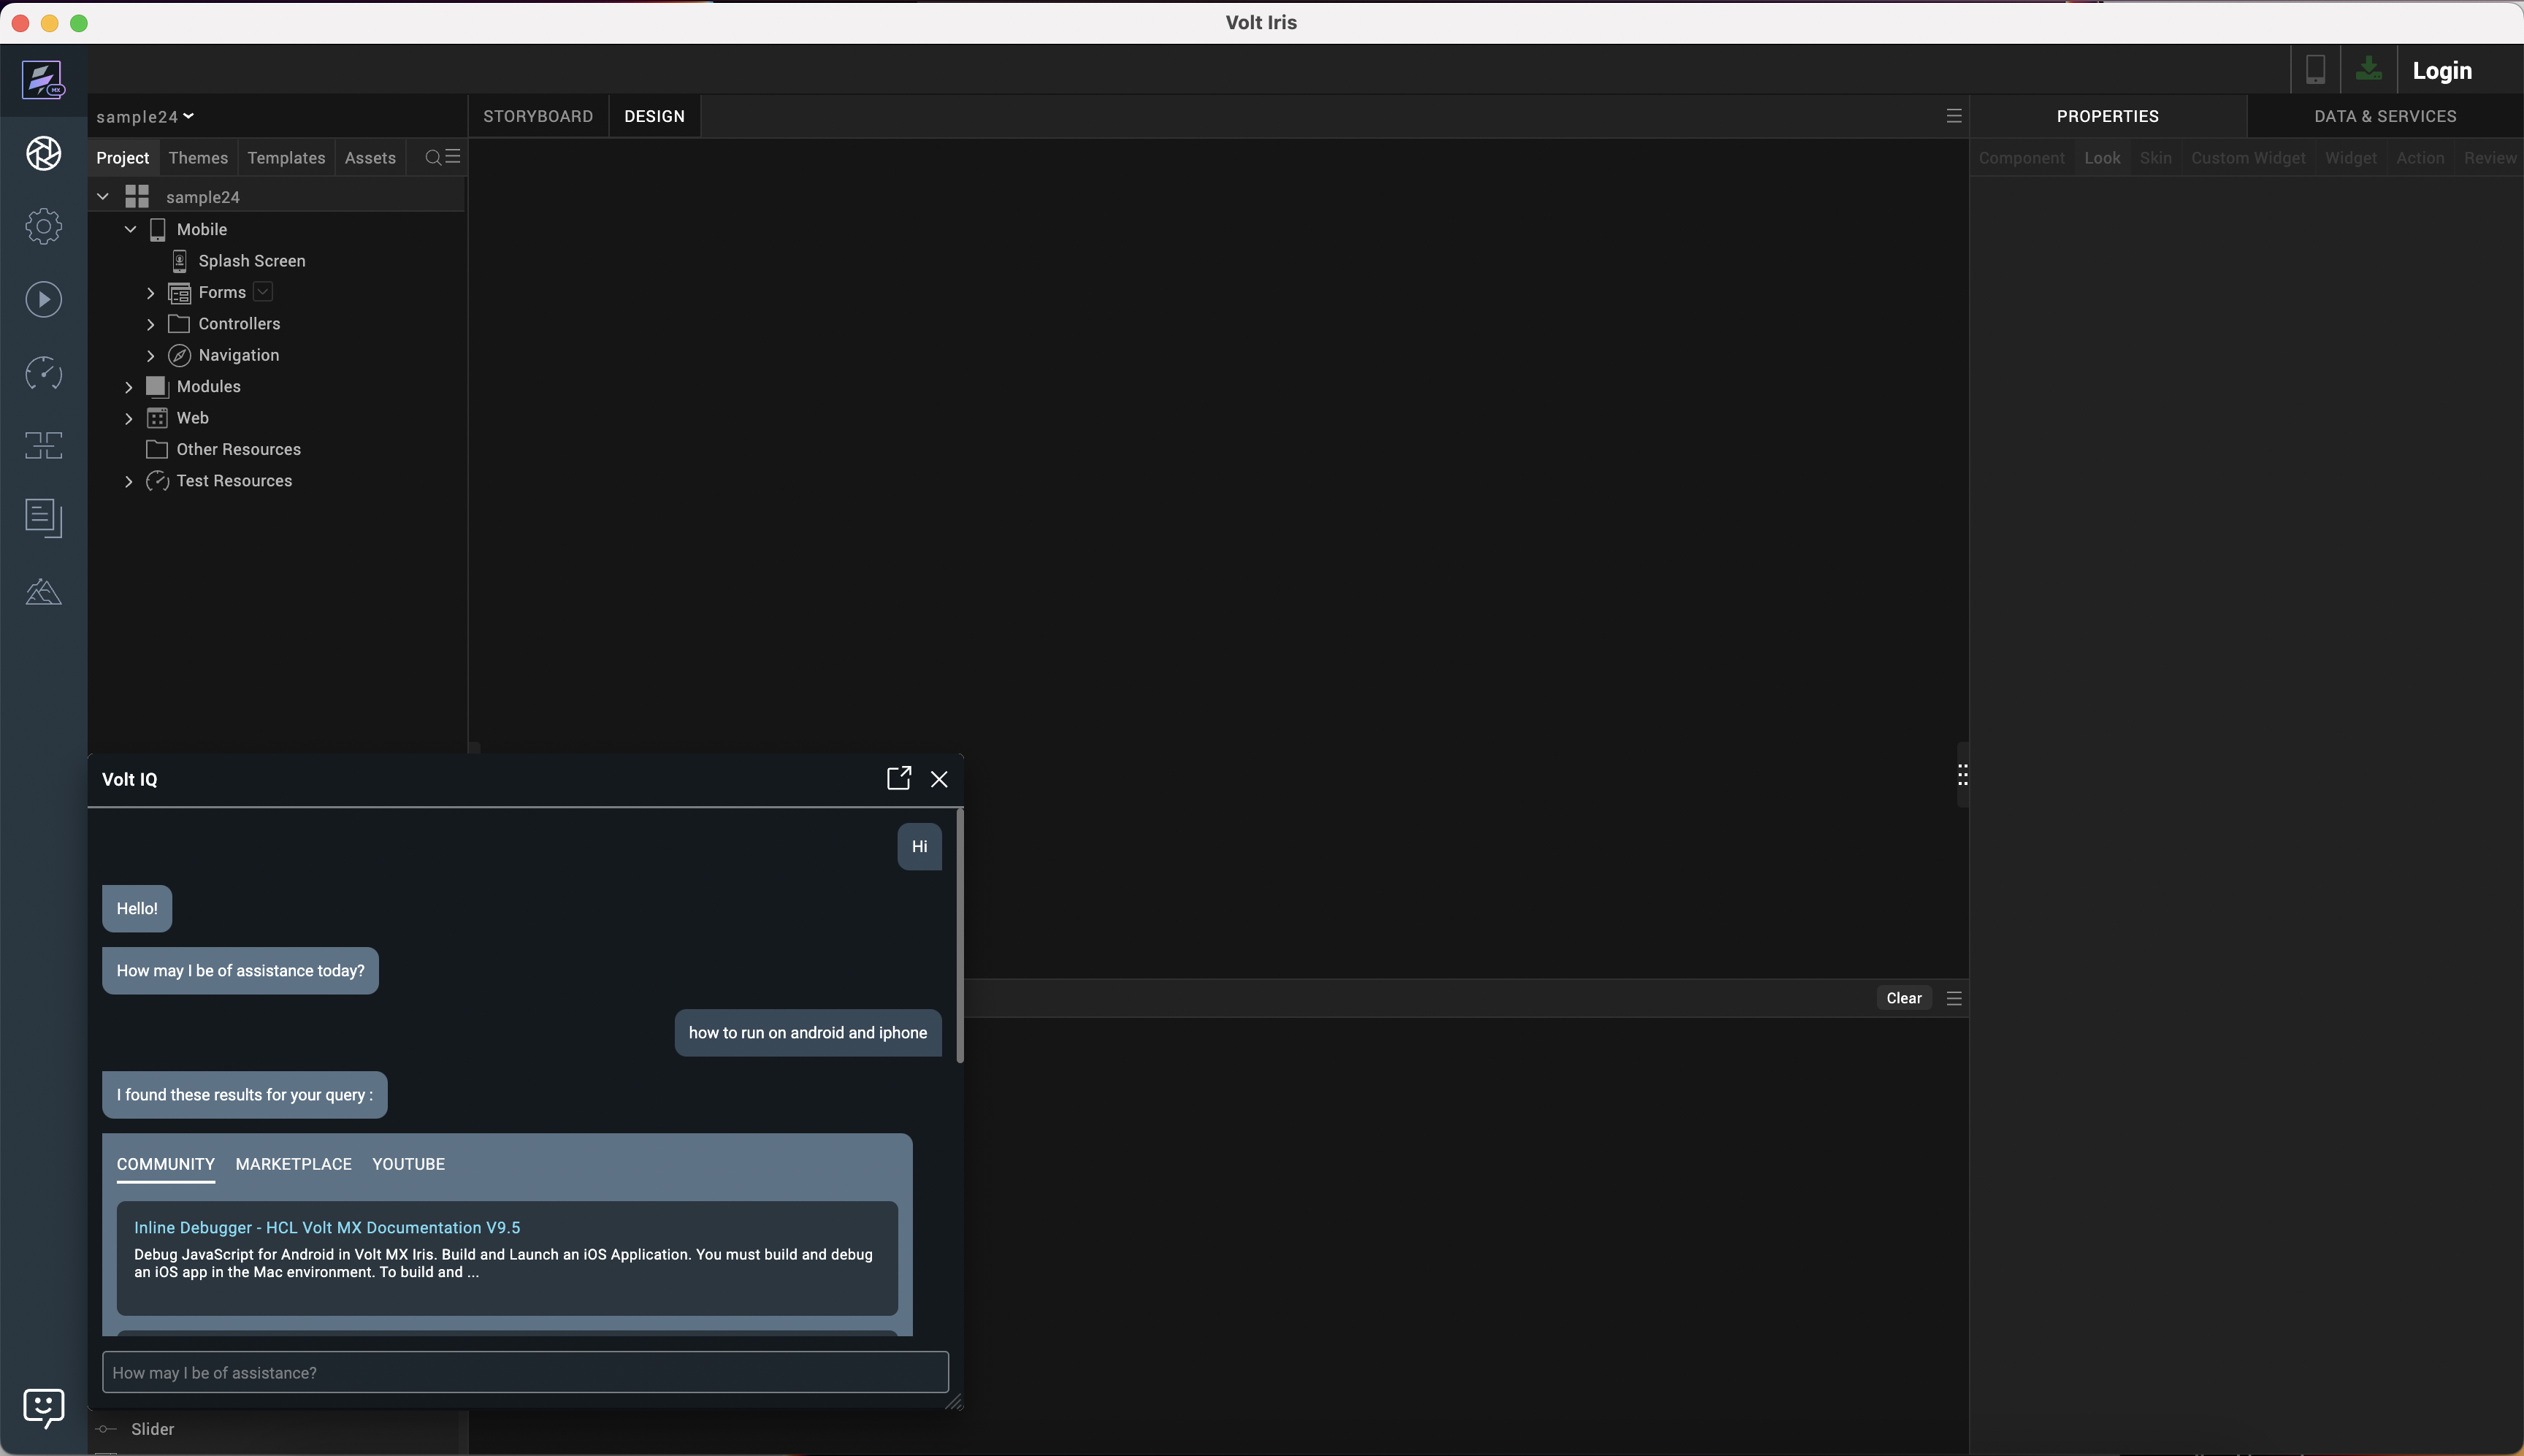Close the Volt IQ panel
The height and width of the screenshot is (1456, 2524).
[x=939, y=779]
